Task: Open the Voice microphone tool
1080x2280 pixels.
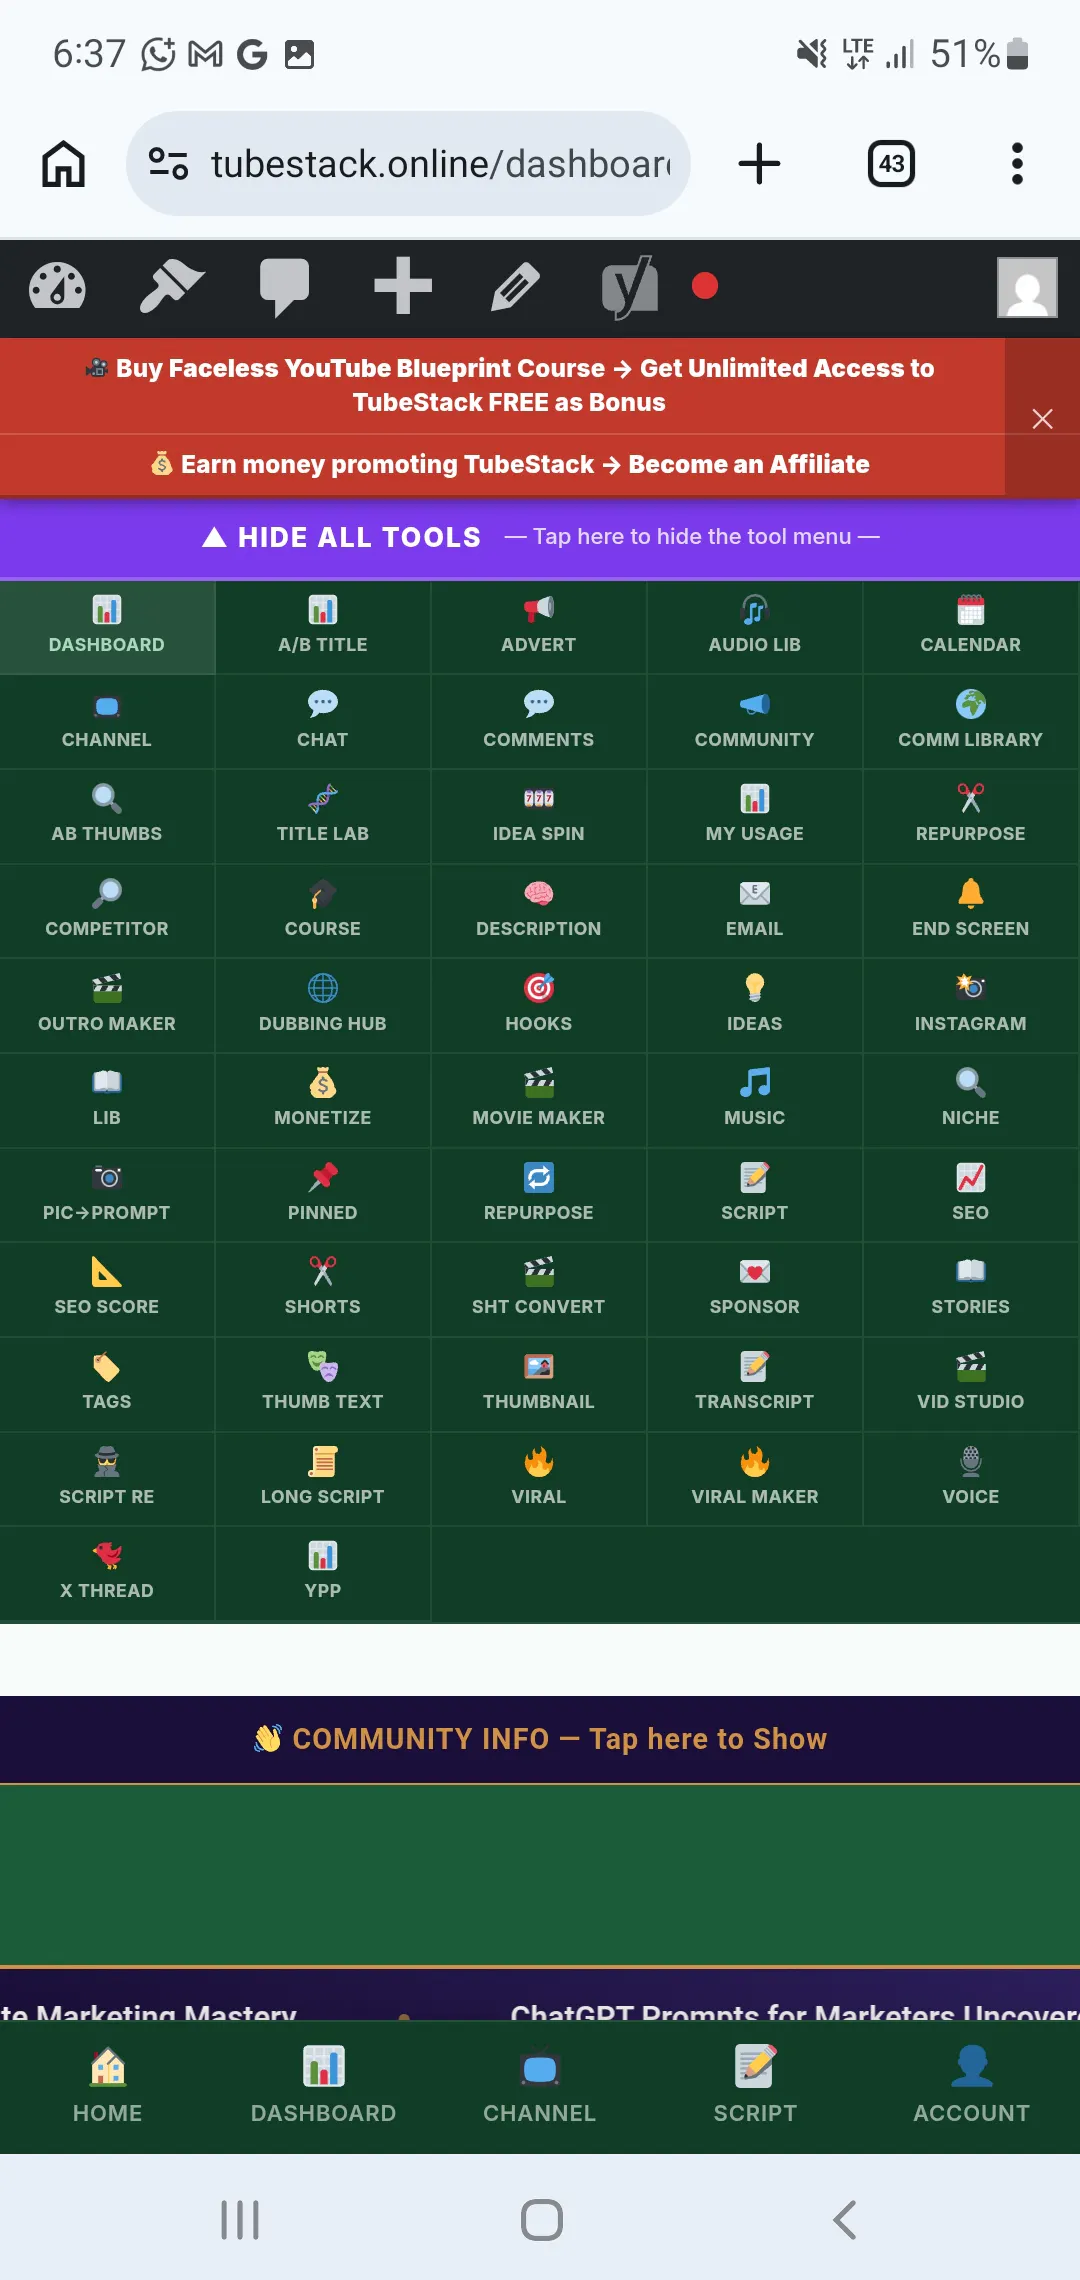Action: click(971, 1479)
